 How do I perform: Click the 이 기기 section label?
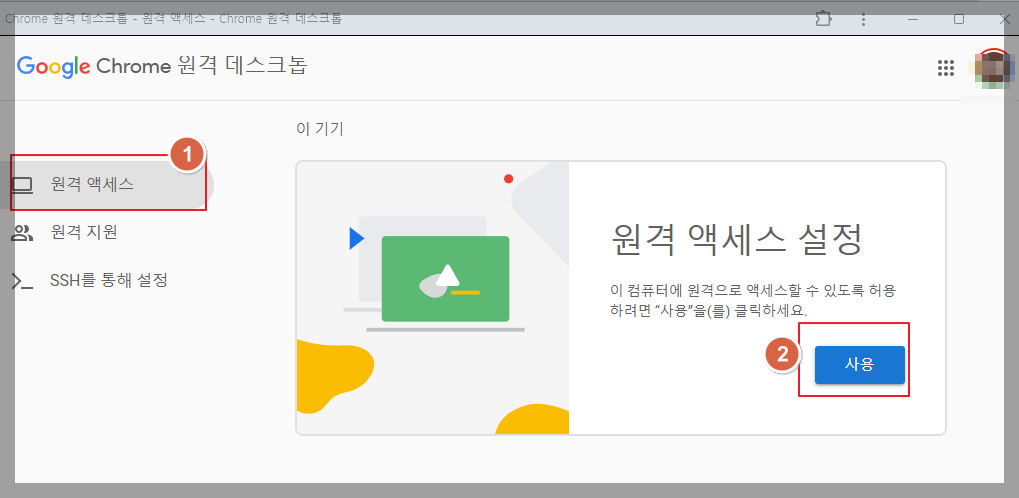coord(320,129)
